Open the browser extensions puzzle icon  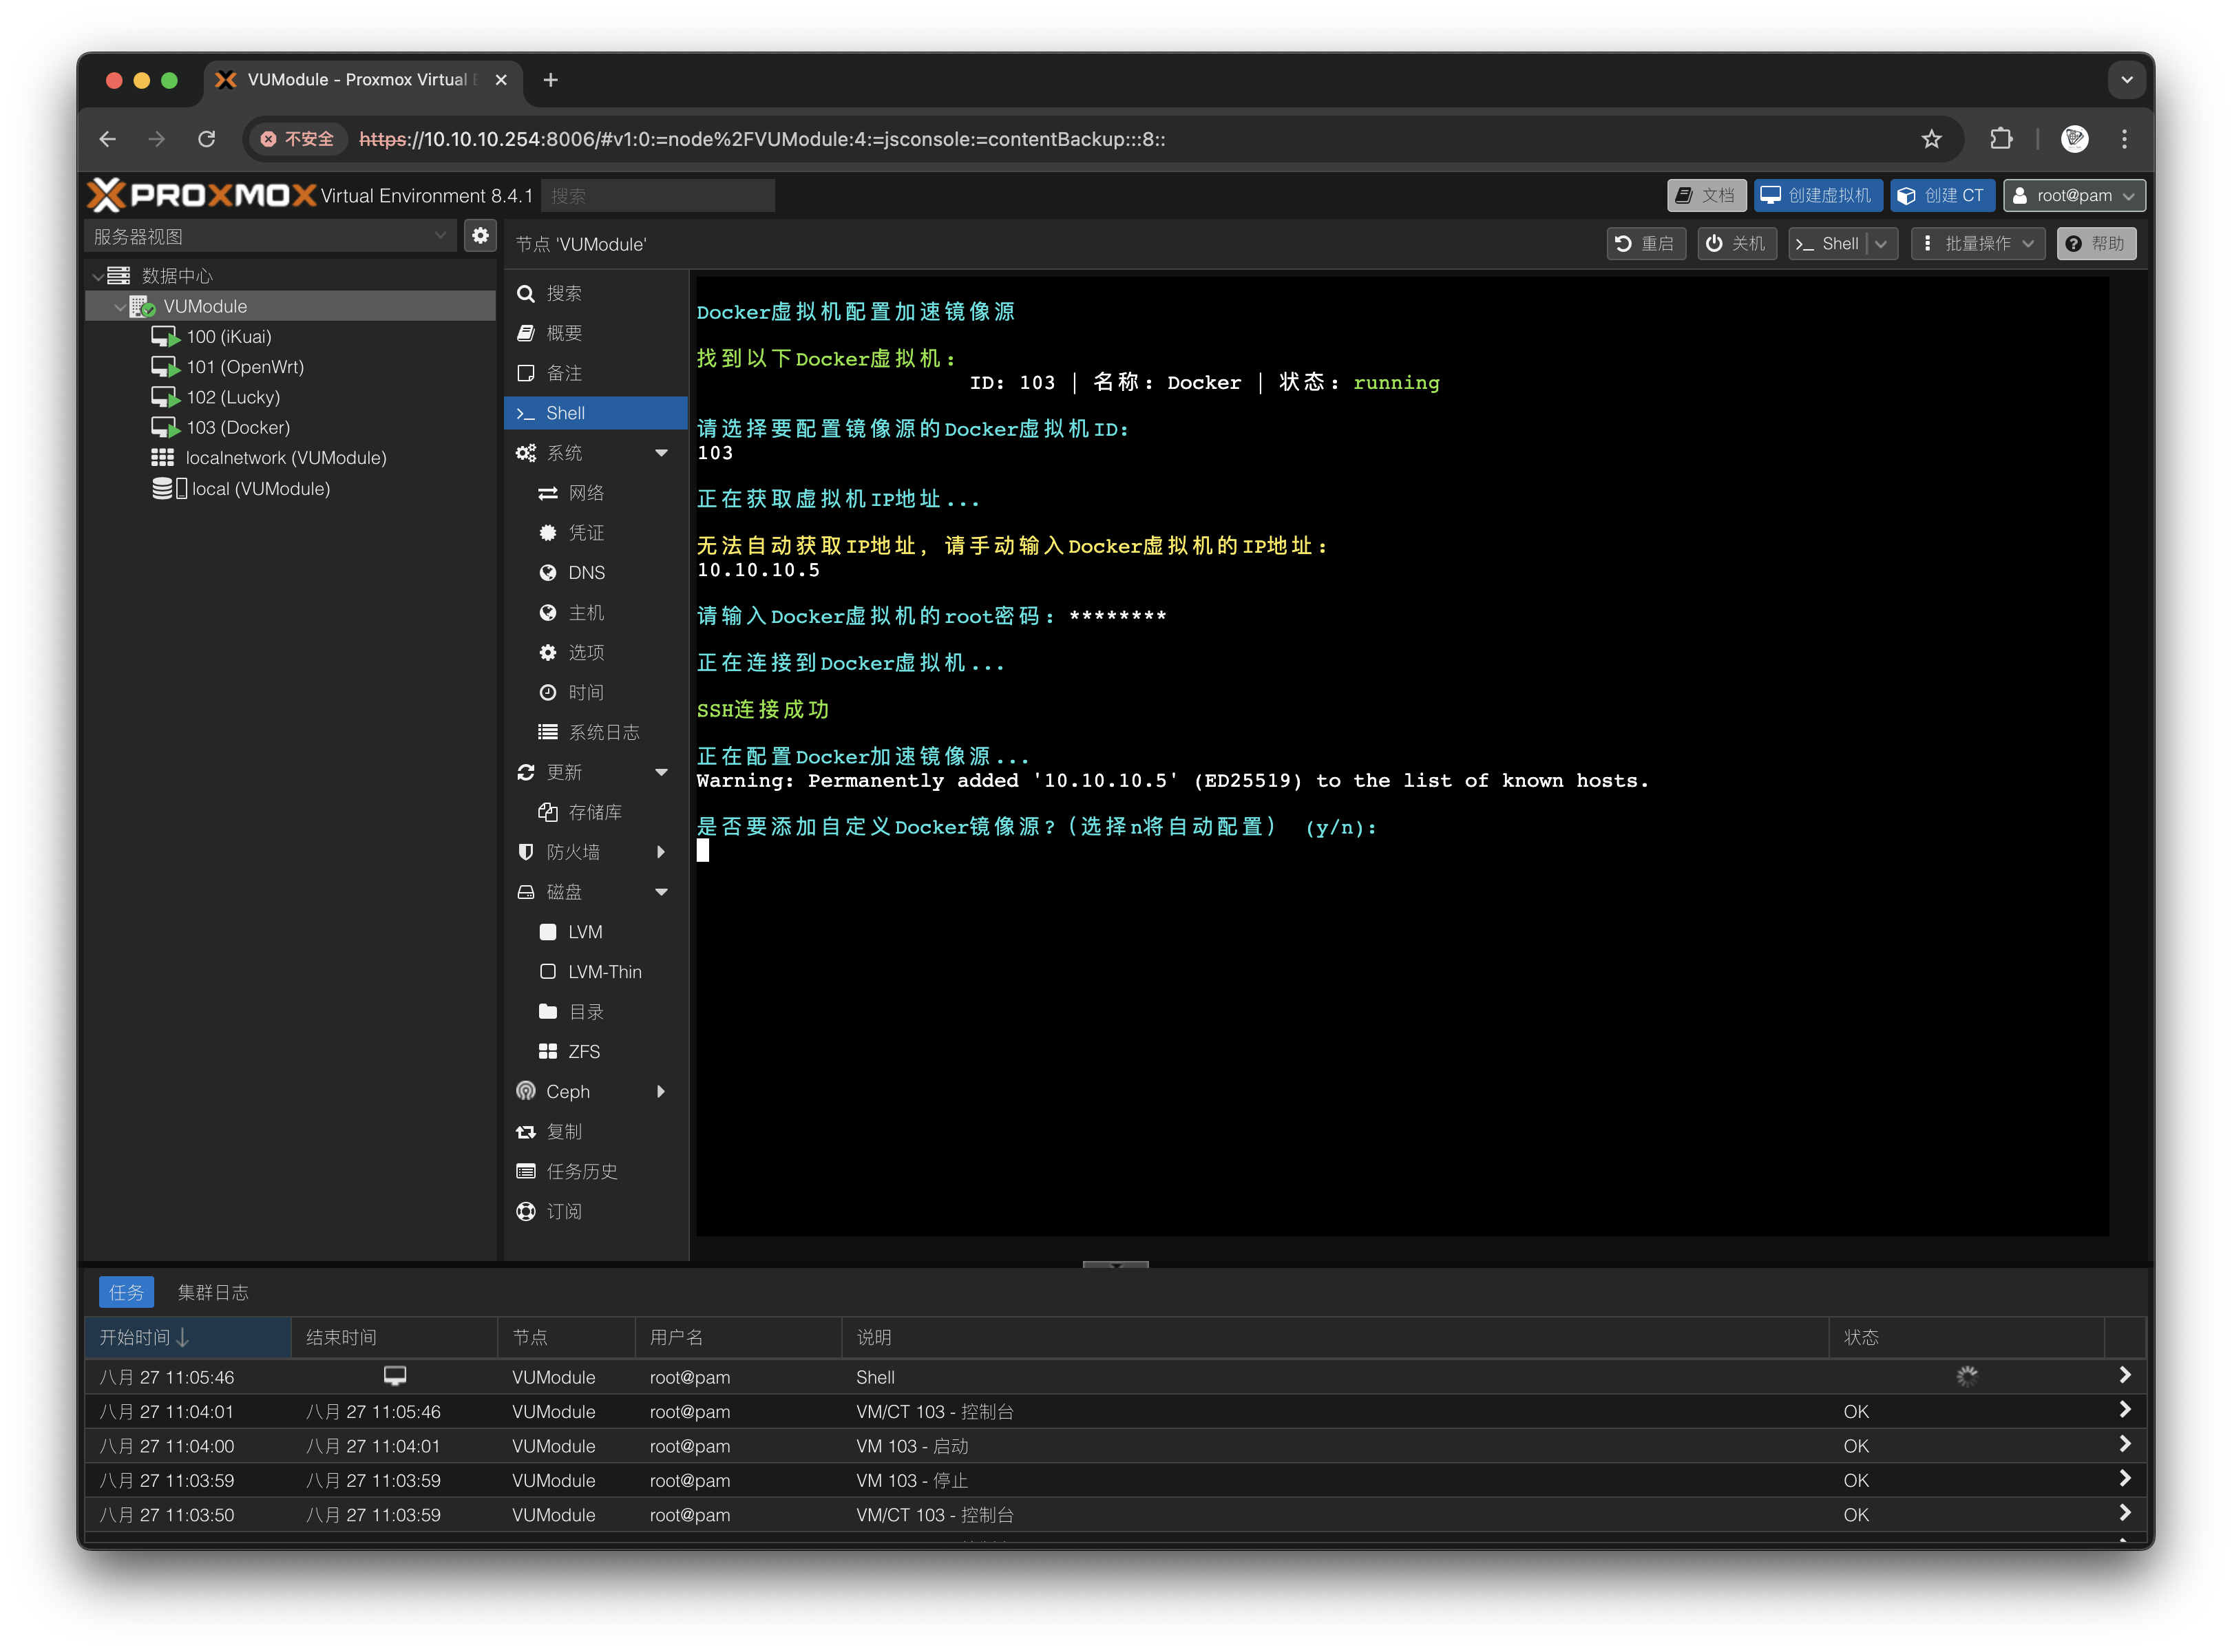[2001, 139]
